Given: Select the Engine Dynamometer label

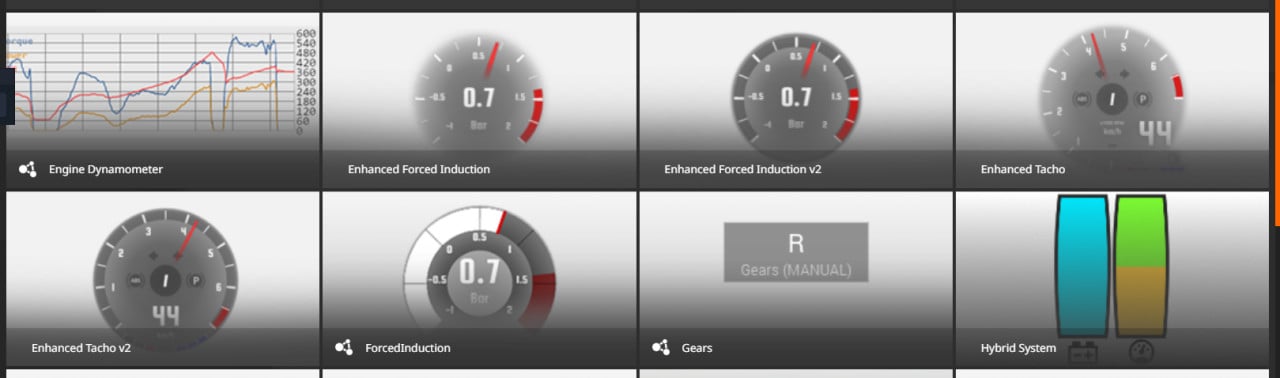Looking at the screenshot, I should tap(106, 169).
